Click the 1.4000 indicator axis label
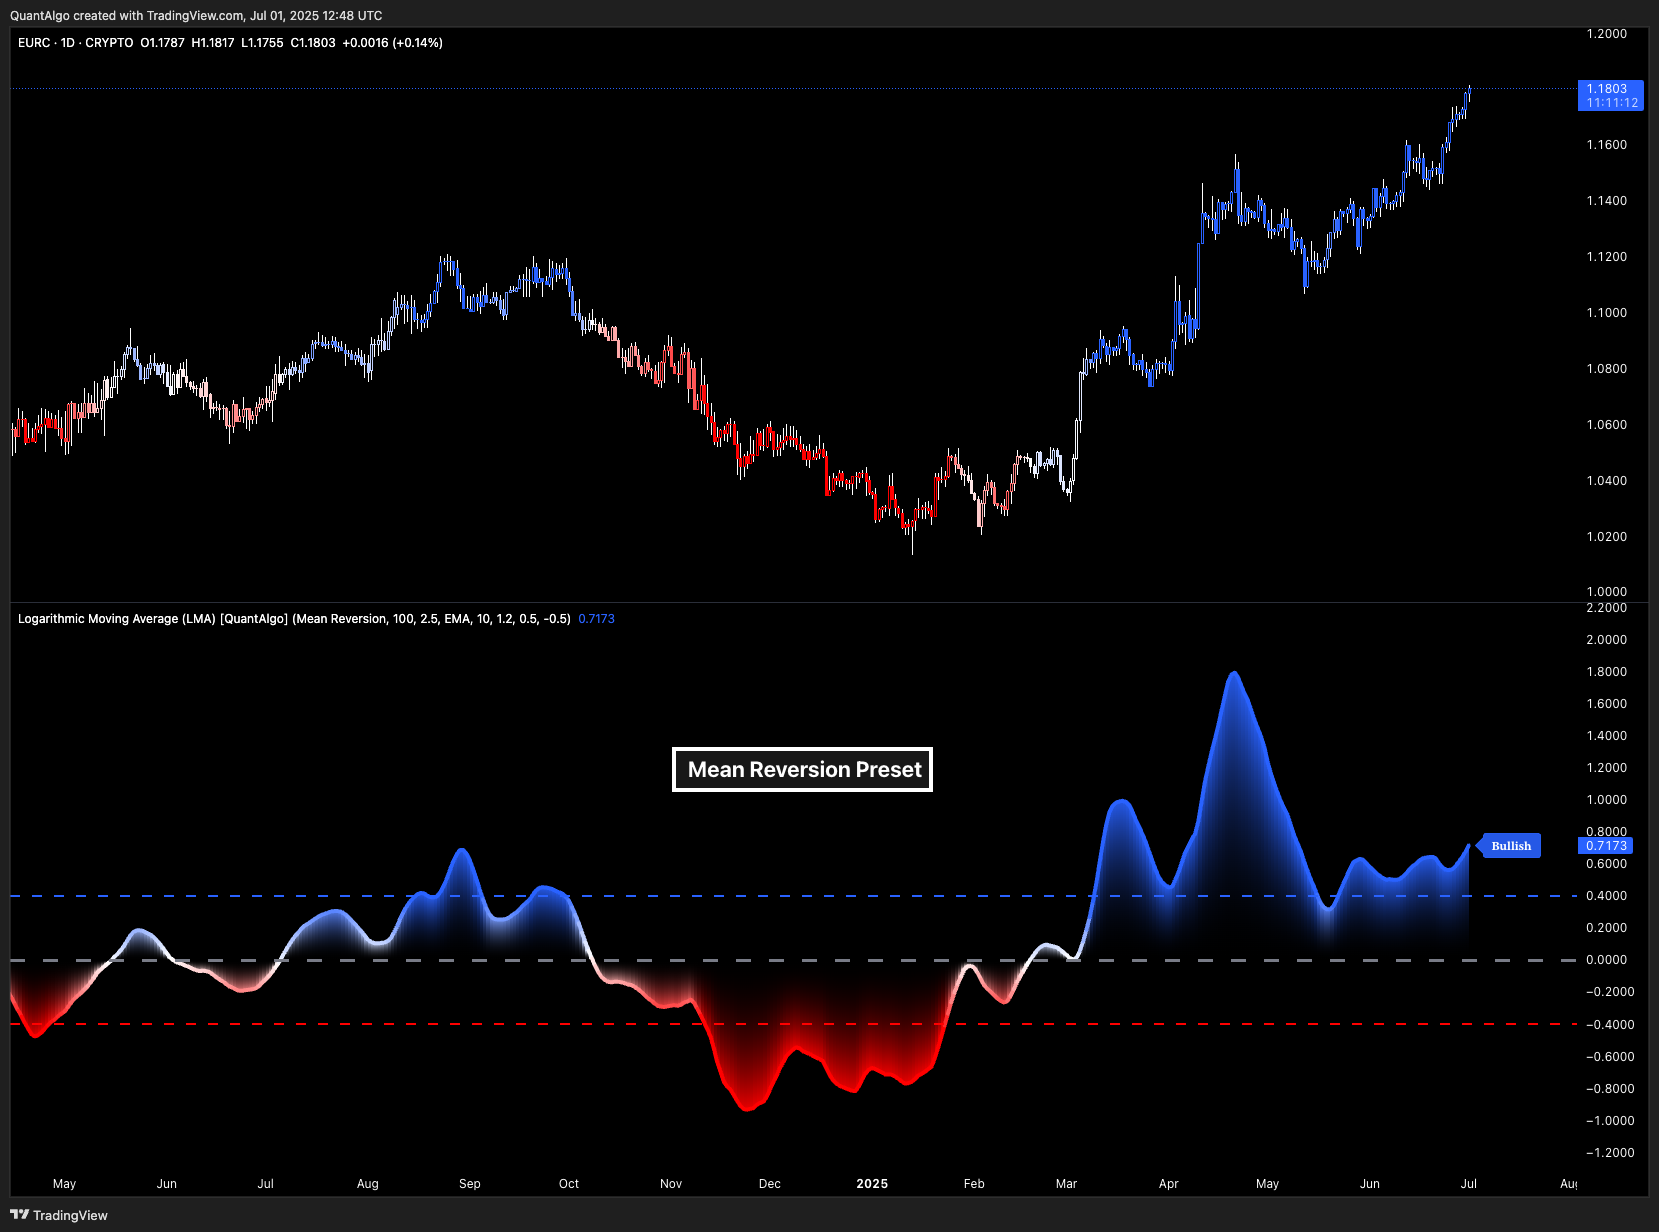This screenshot has width=1659, height=1232. (1606, 736)
